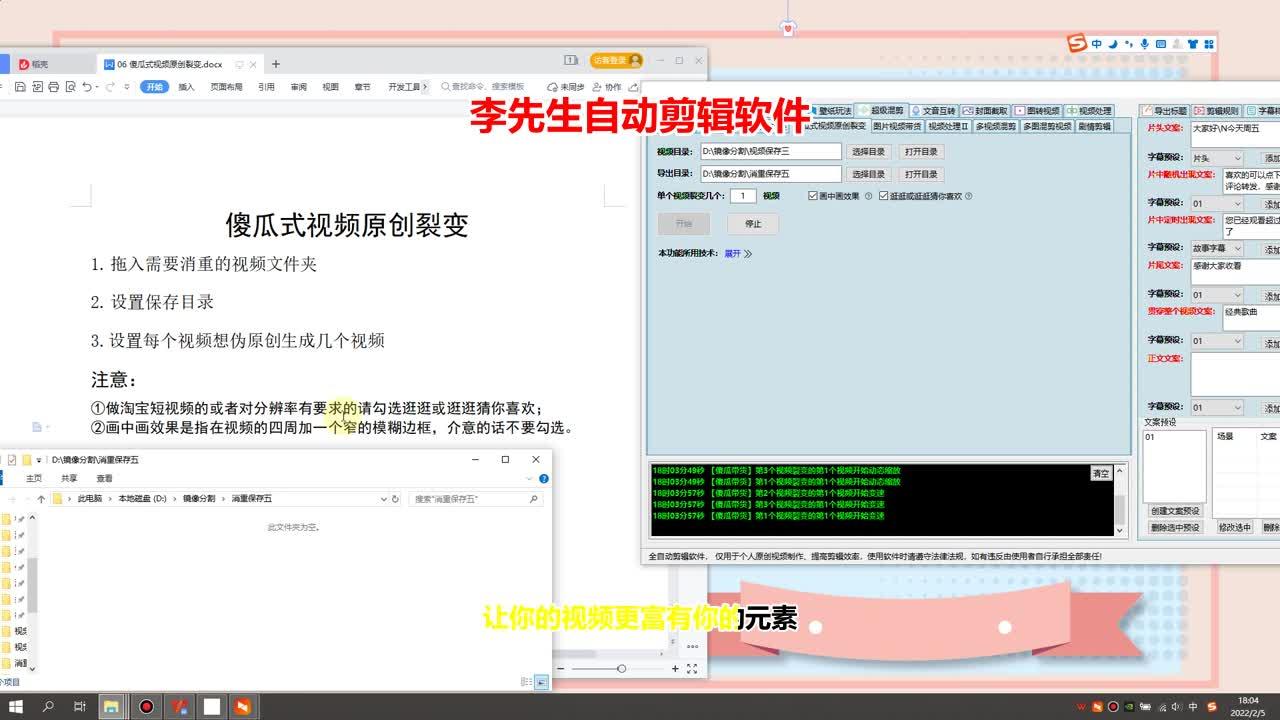The height and width of the screenshot is (720, 1280).
Task: Select the 文音互转 tab
Action: coord(932,111)
